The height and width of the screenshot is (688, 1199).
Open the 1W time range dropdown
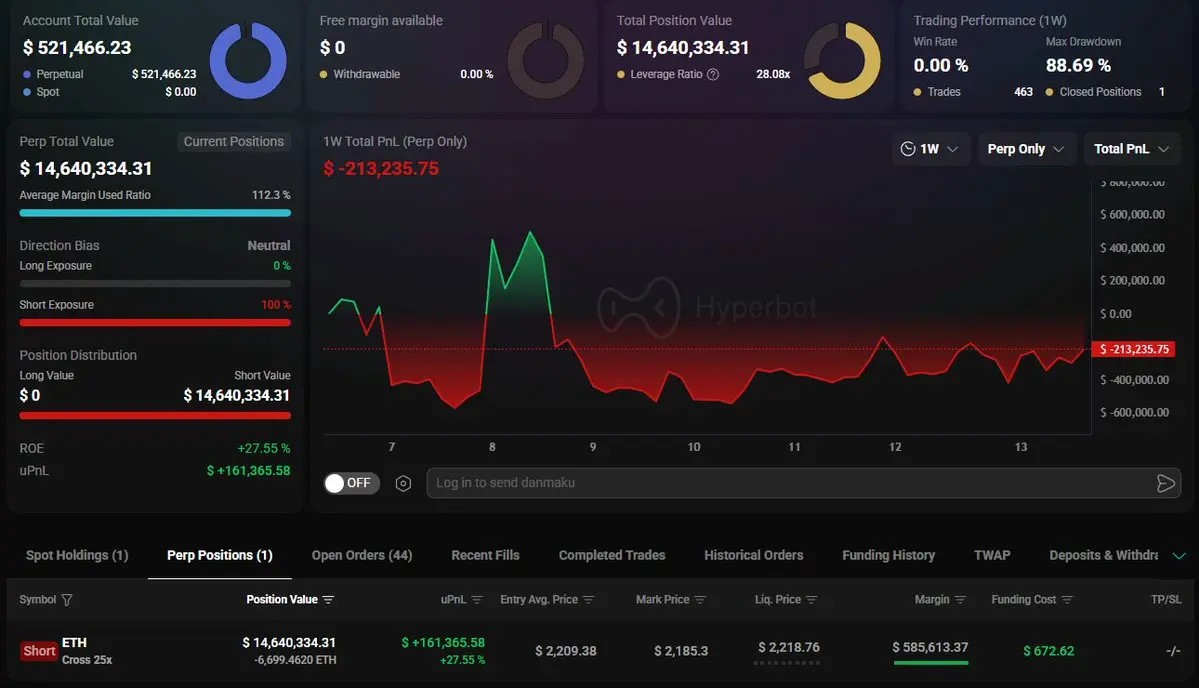pyautogui.click(x=930, y=149)
